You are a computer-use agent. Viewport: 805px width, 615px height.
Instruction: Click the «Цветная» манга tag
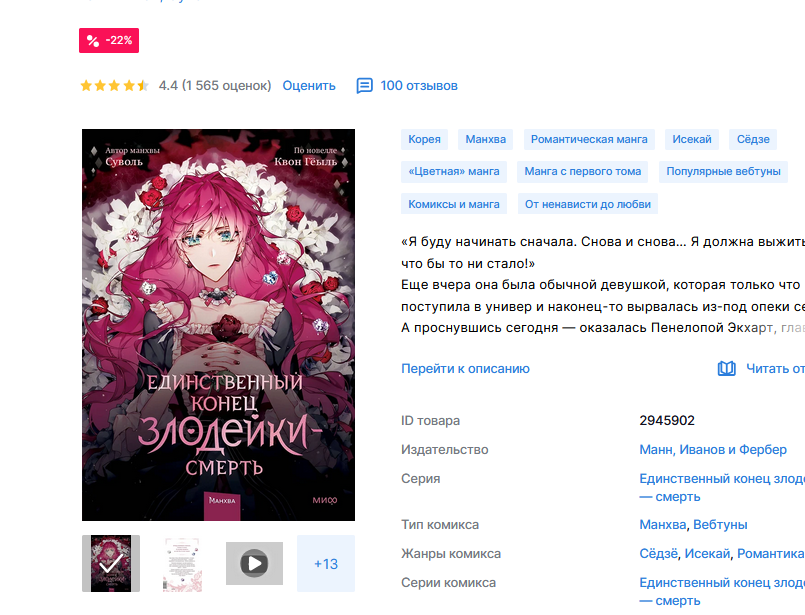click(x=454, y=171)
